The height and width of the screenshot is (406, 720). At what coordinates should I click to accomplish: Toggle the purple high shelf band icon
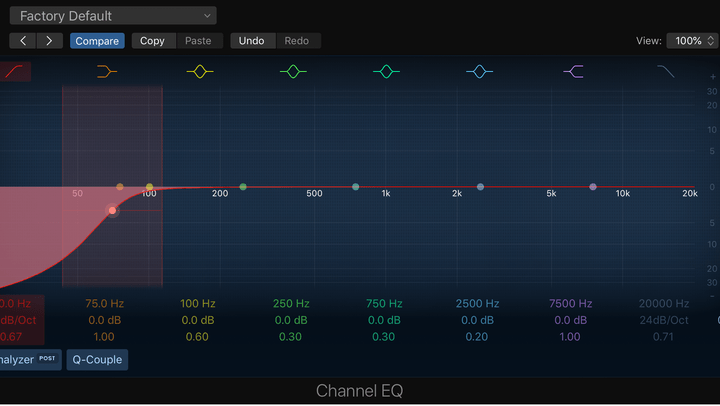click(574, 72)
